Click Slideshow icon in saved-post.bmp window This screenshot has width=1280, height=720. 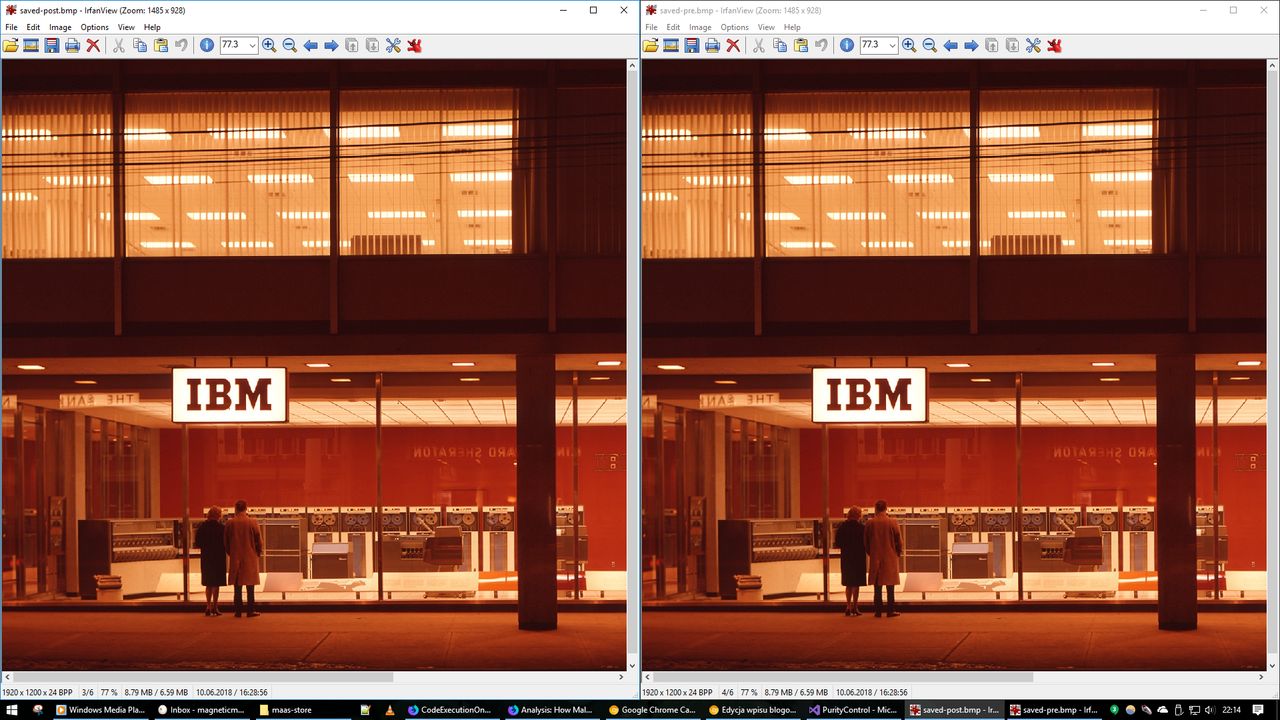(31, 45)
